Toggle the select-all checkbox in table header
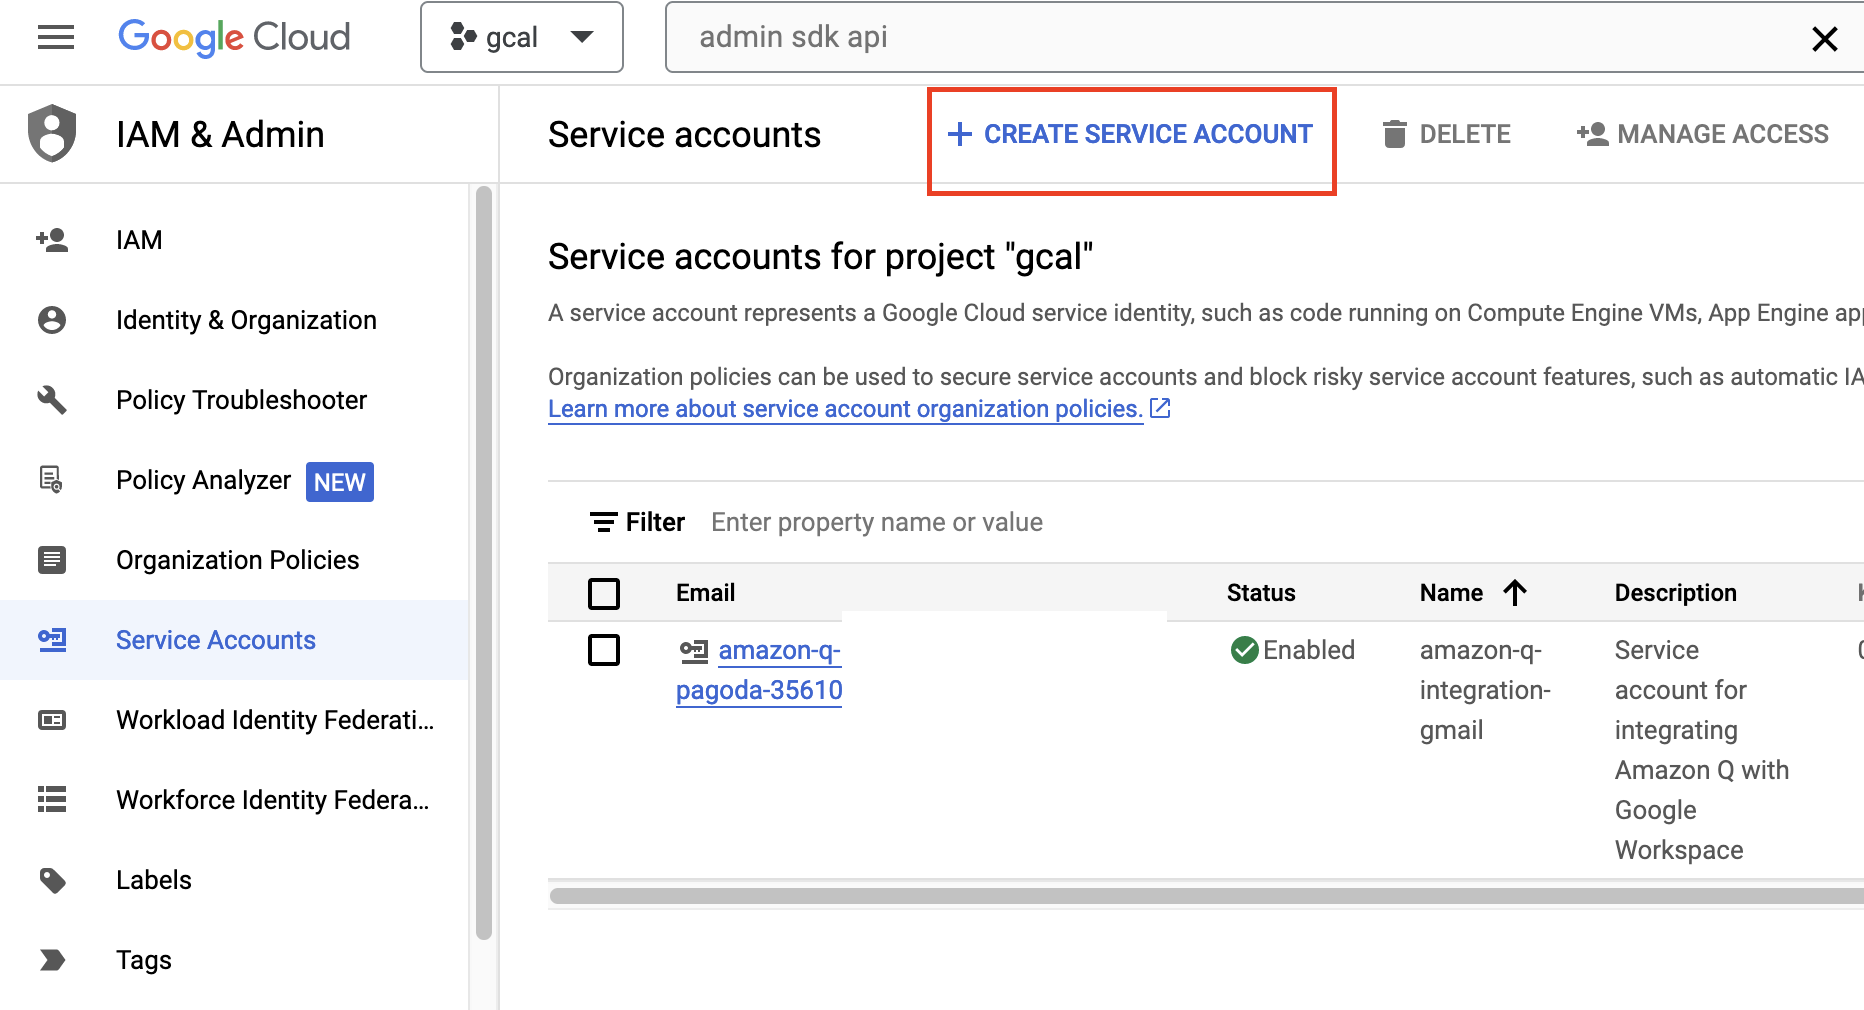The height and width of the screenshot is (1010, 1864). pos(604,593)
